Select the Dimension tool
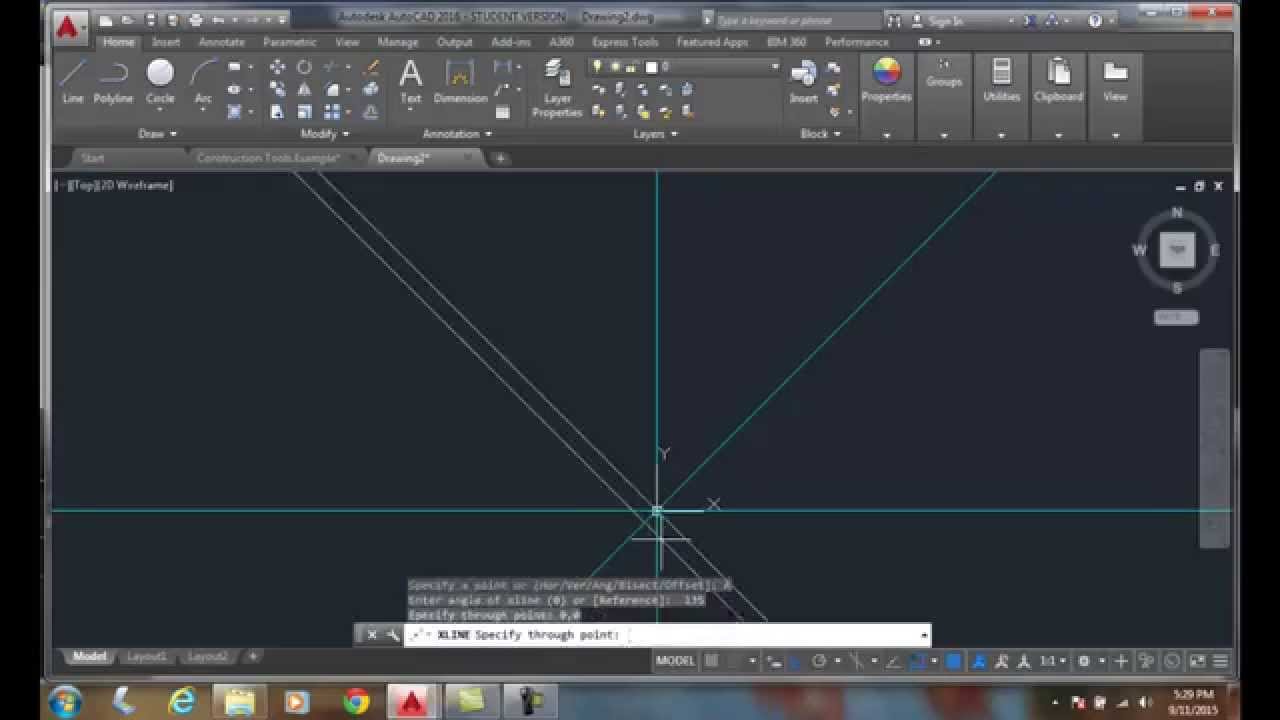Image resolution: width=1280 pixels, height=720 pixels. 460,82
